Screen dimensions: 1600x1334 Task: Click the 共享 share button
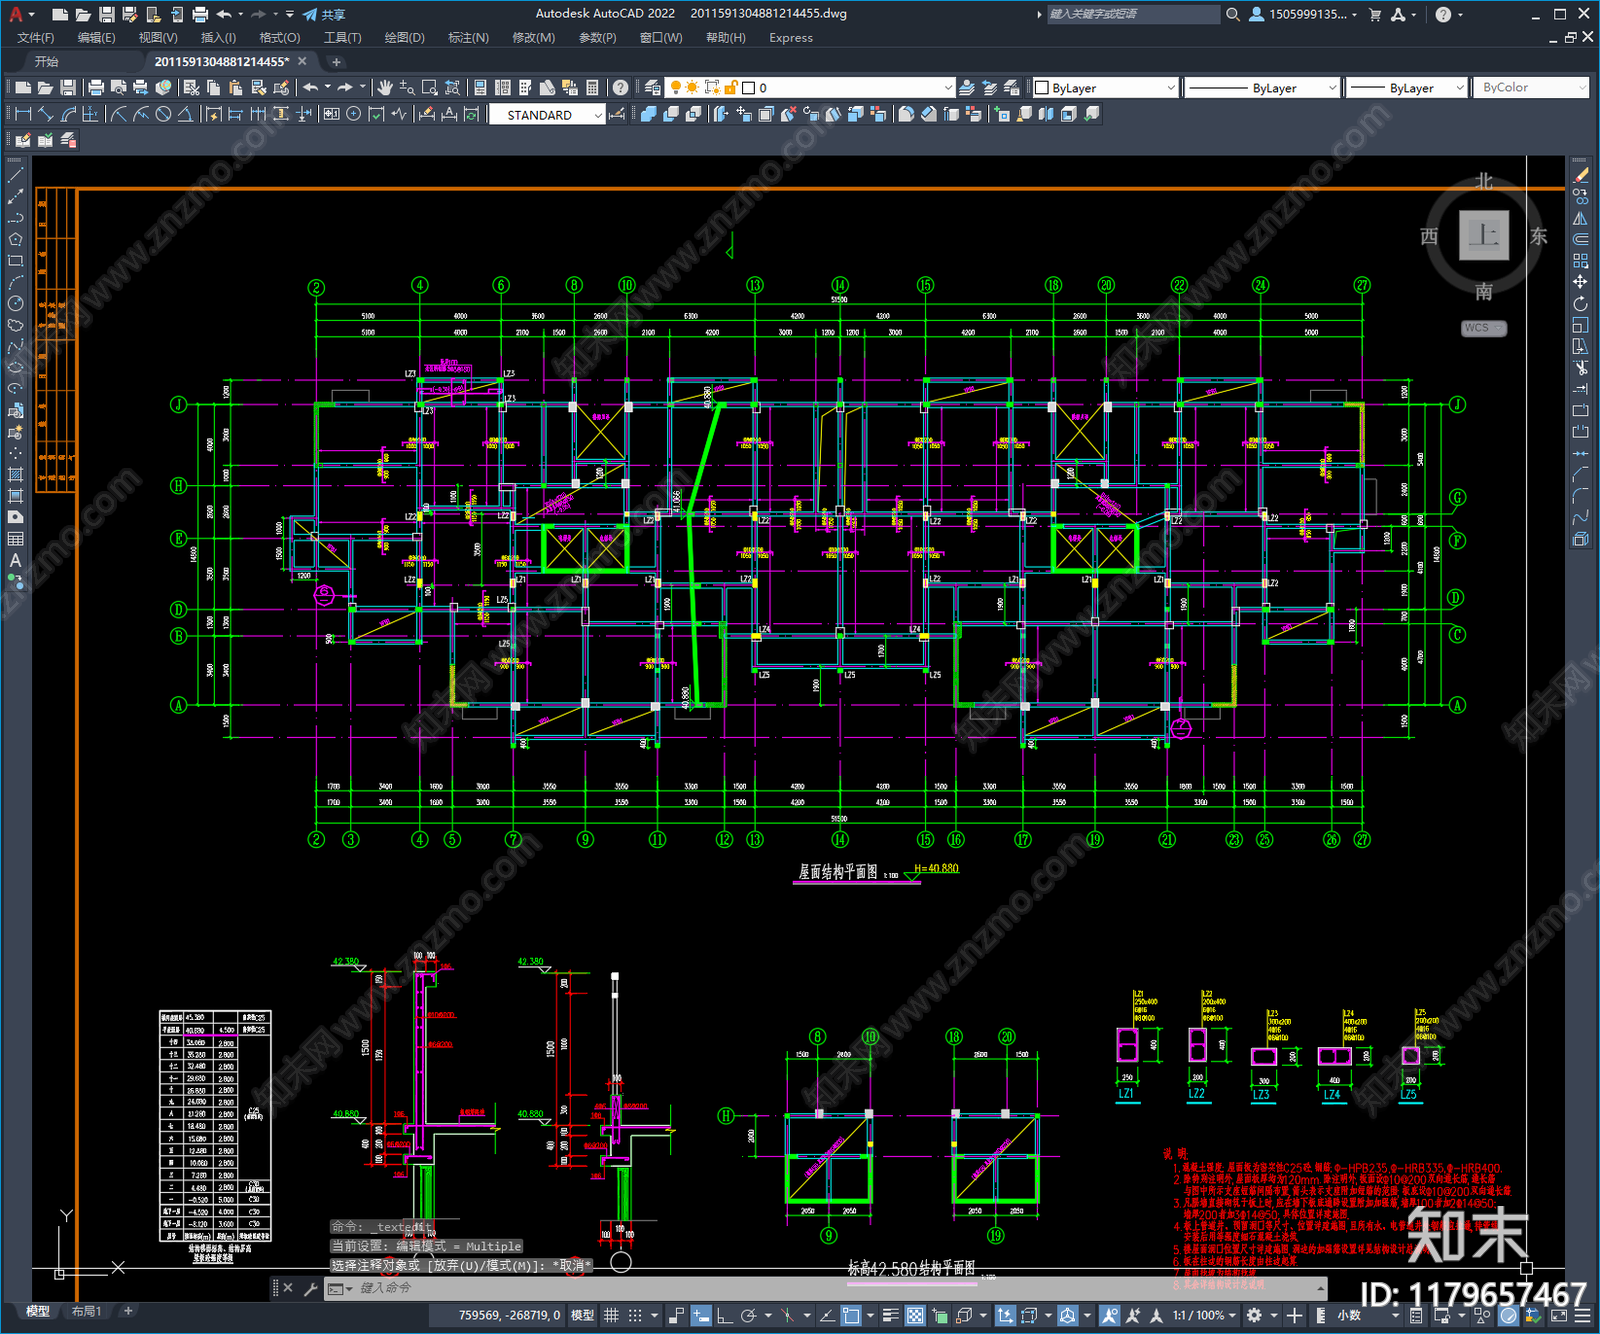[324, 14]
